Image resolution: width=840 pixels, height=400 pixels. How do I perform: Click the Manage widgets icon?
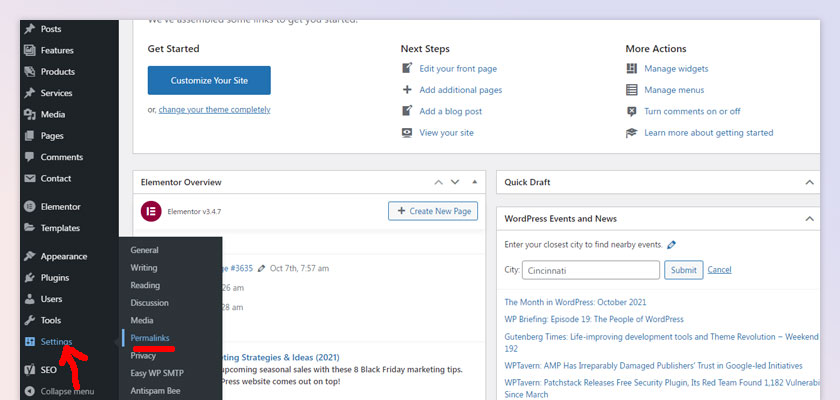click(632, 69)
